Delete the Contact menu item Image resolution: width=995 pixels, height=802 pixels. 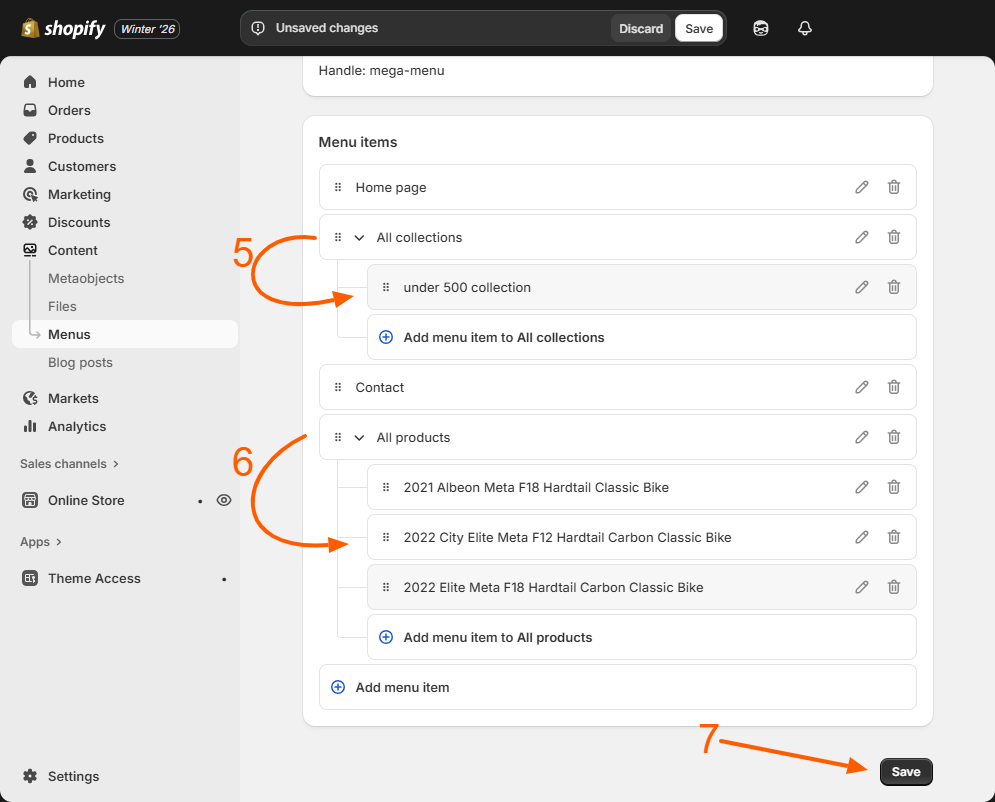(893, 387)
